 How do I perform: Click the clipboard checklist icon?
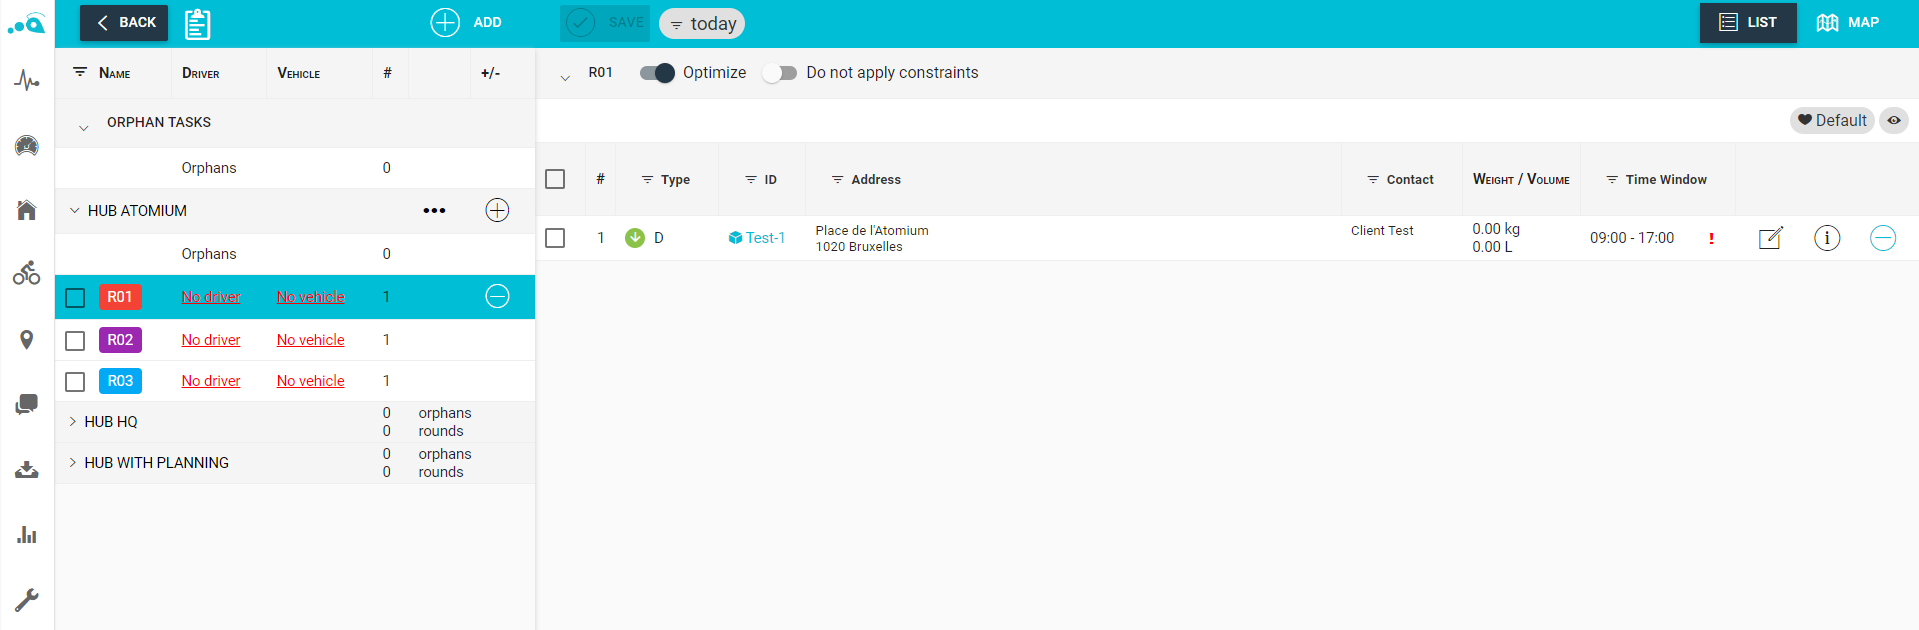pyautogui.click(x=198, y=24)
